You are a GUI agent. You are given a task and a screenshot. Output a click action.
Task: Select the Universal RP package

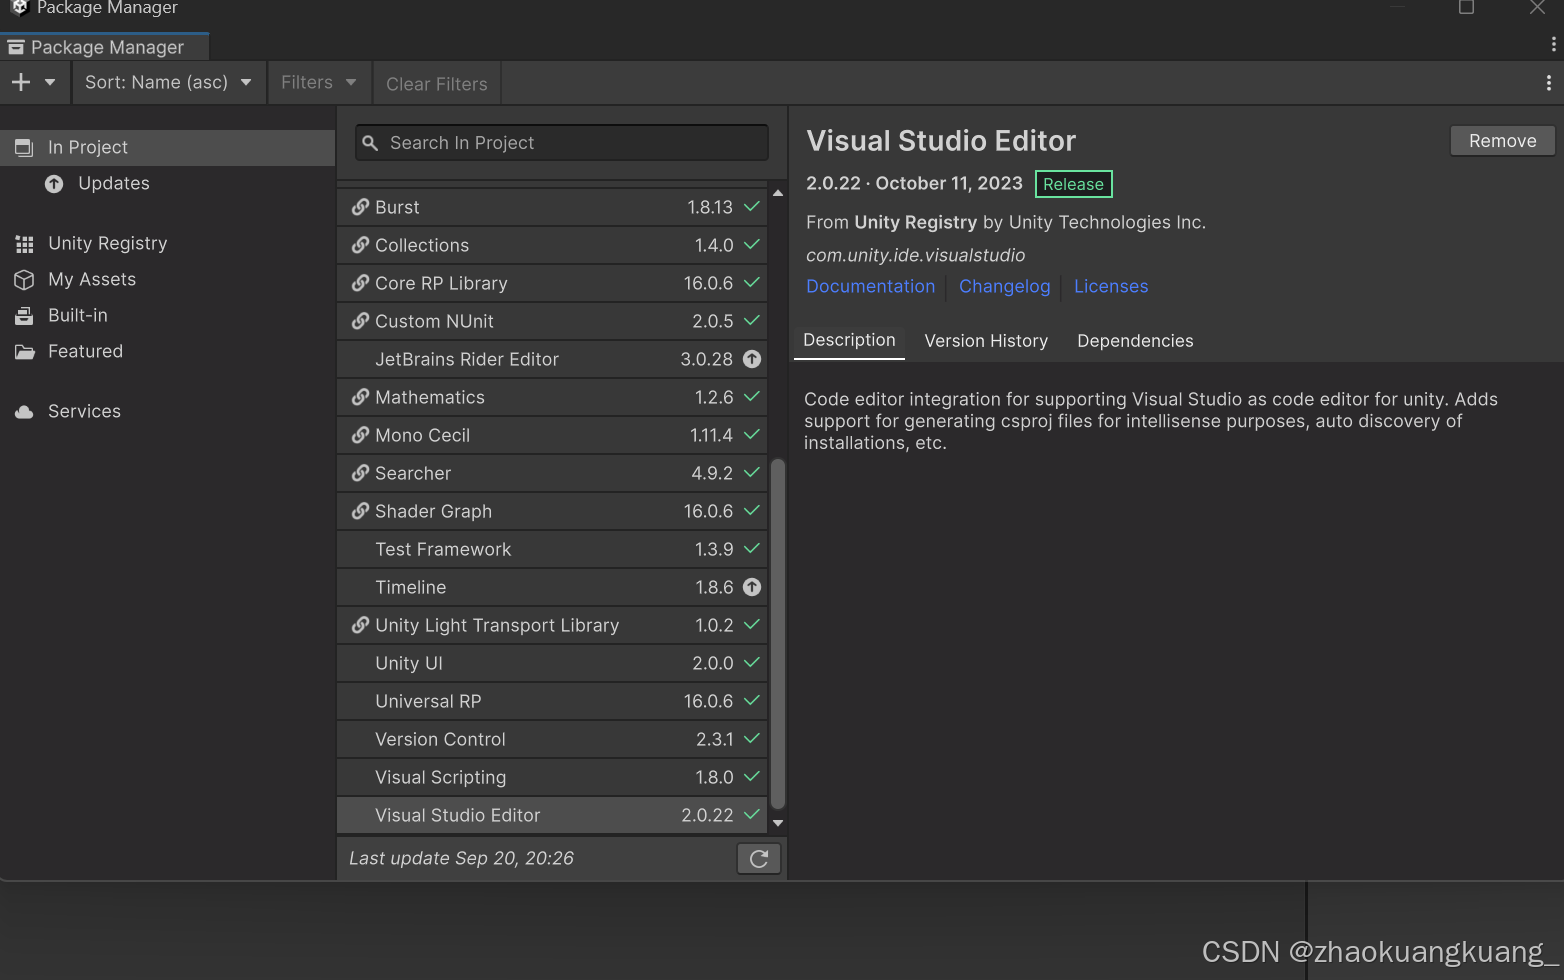(552, 701)
